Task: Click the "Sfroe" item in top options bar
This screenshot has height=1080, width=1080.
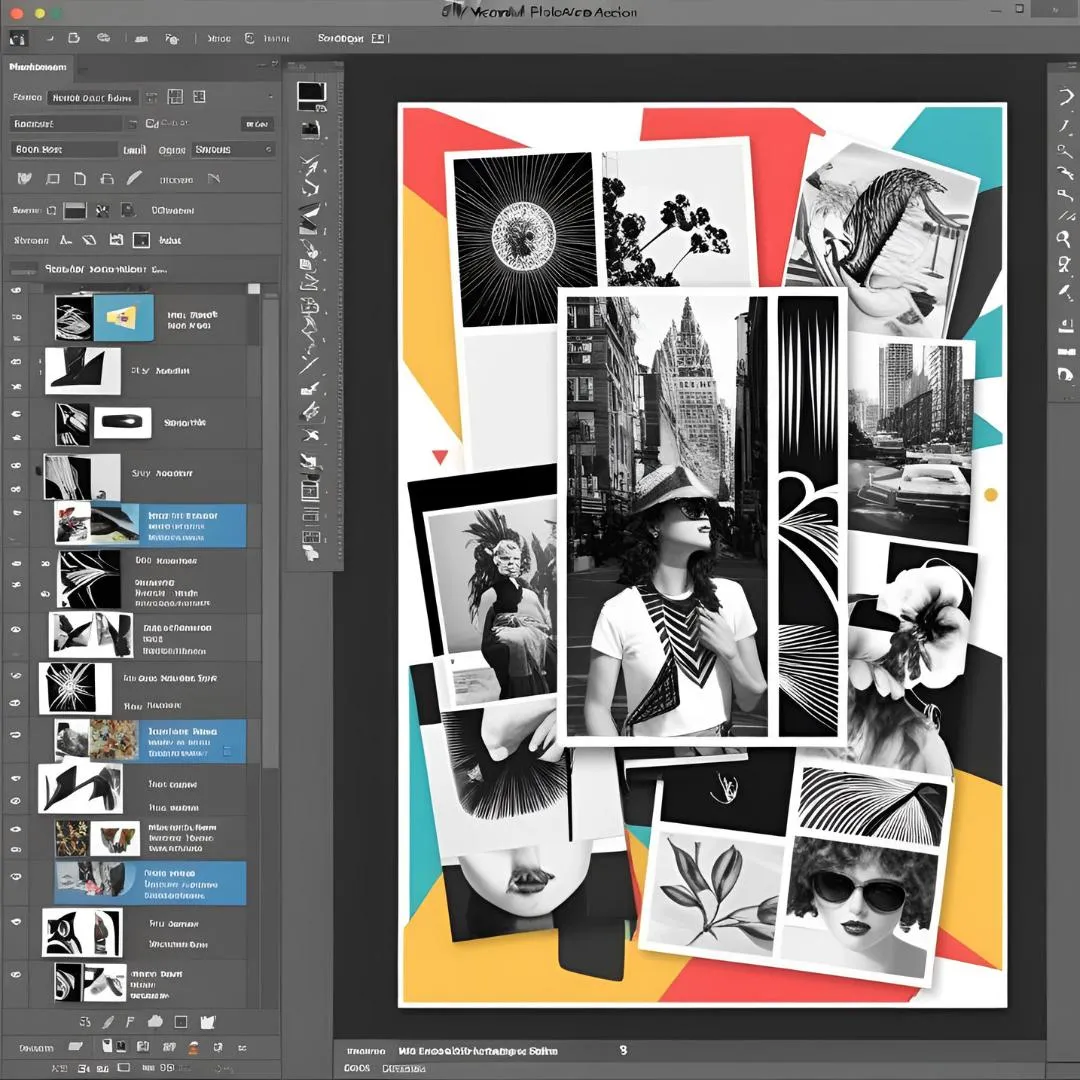Action: click(218, 39)
